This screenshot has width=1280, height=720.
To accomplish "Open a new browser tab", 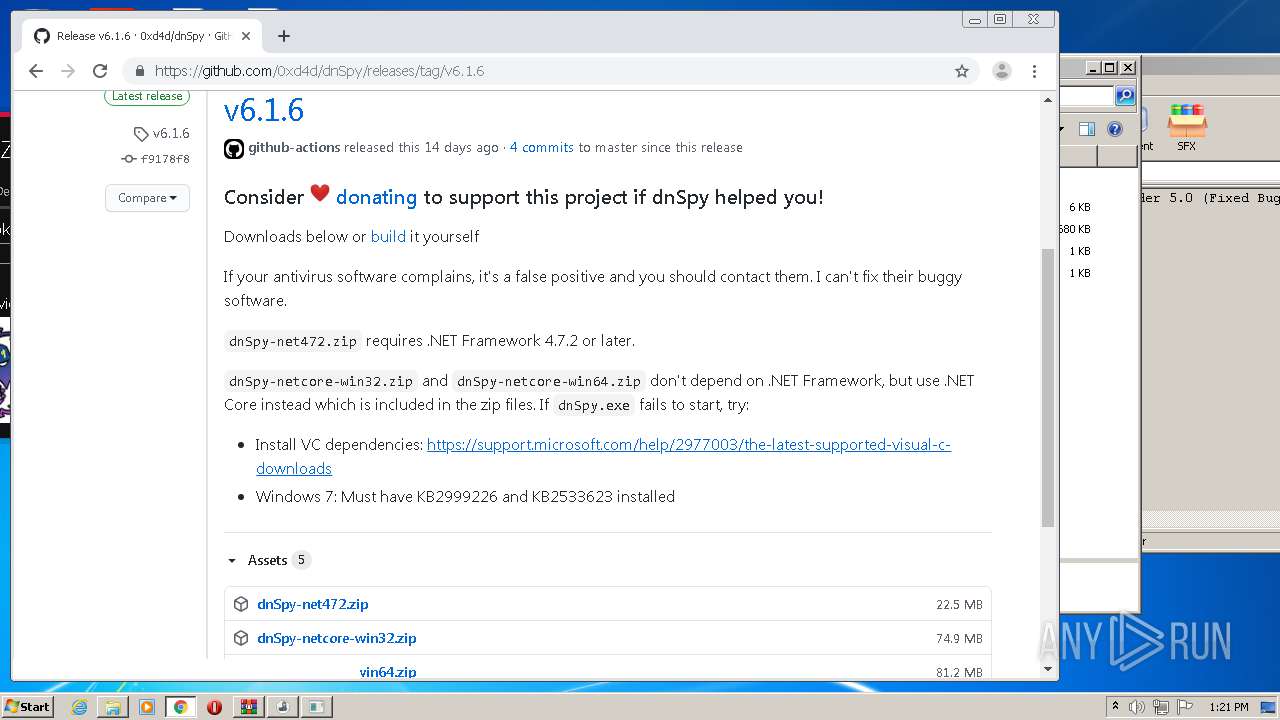I will pos(284,36).
